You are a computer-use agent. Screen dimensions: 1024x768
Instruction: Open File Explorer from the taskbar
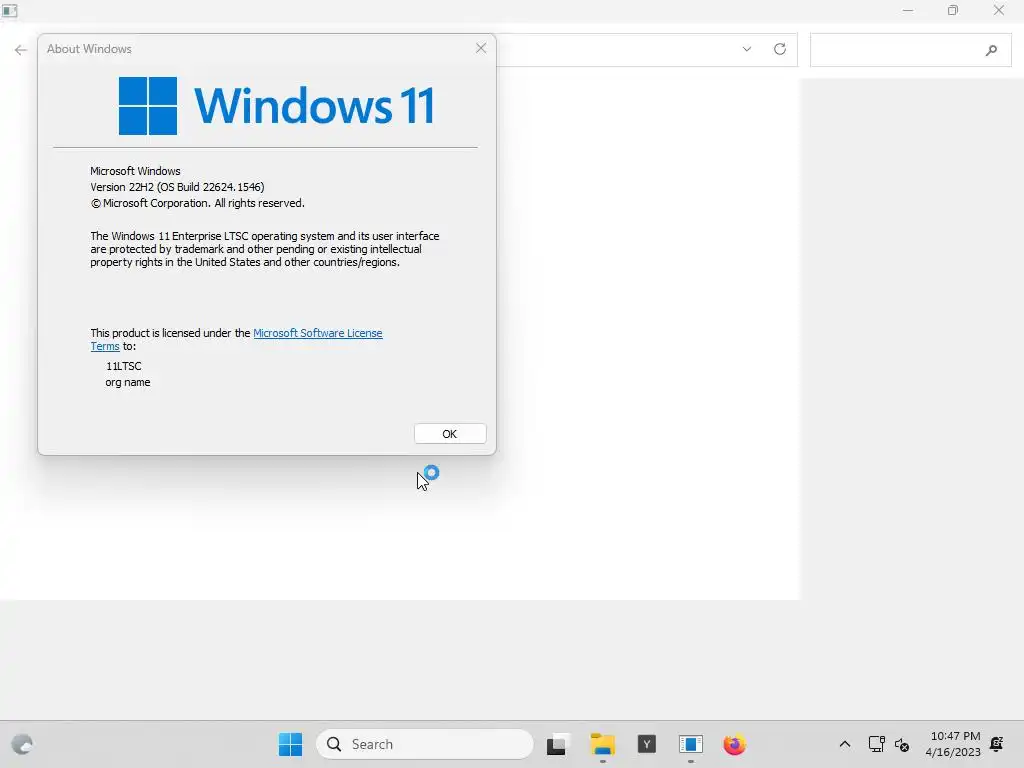tap(602, 744)
